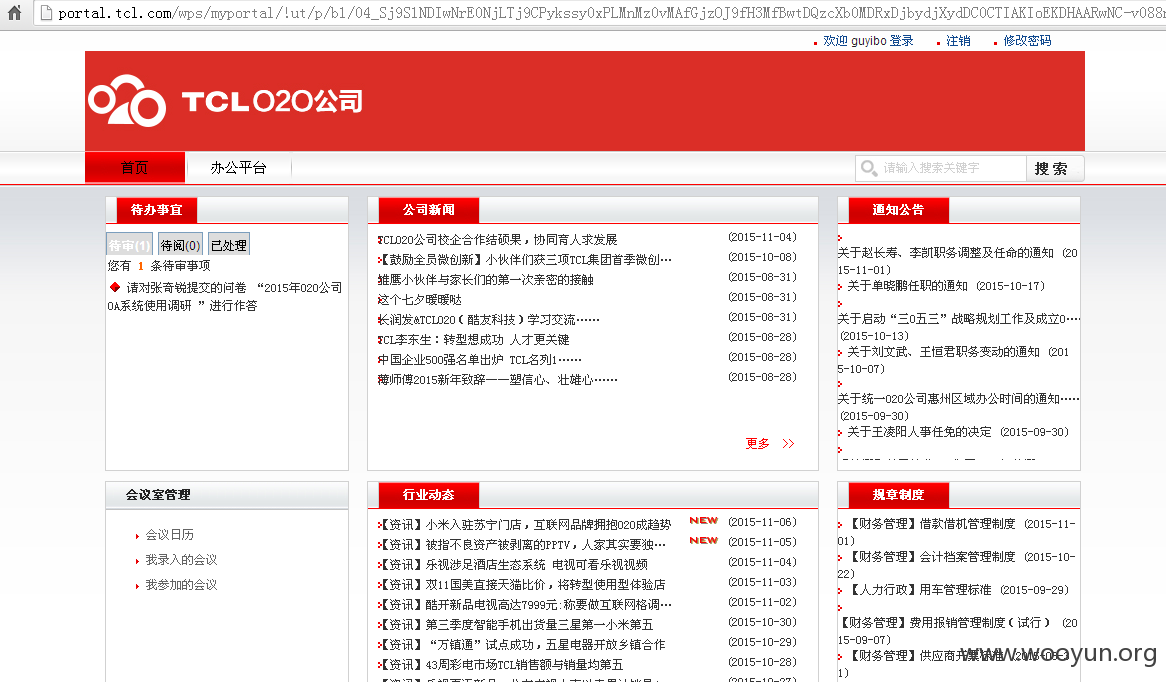
Task: Click the 行业动态 section header
Action: pos(428,495)
